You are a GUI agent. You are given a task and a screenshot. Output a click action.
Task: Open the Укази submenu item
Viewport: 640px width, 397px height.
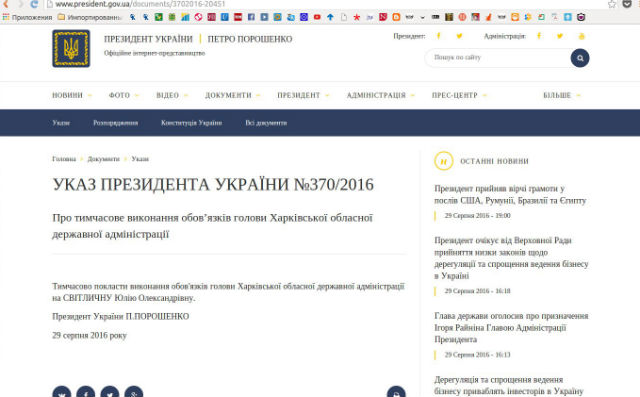click(61, 123)
